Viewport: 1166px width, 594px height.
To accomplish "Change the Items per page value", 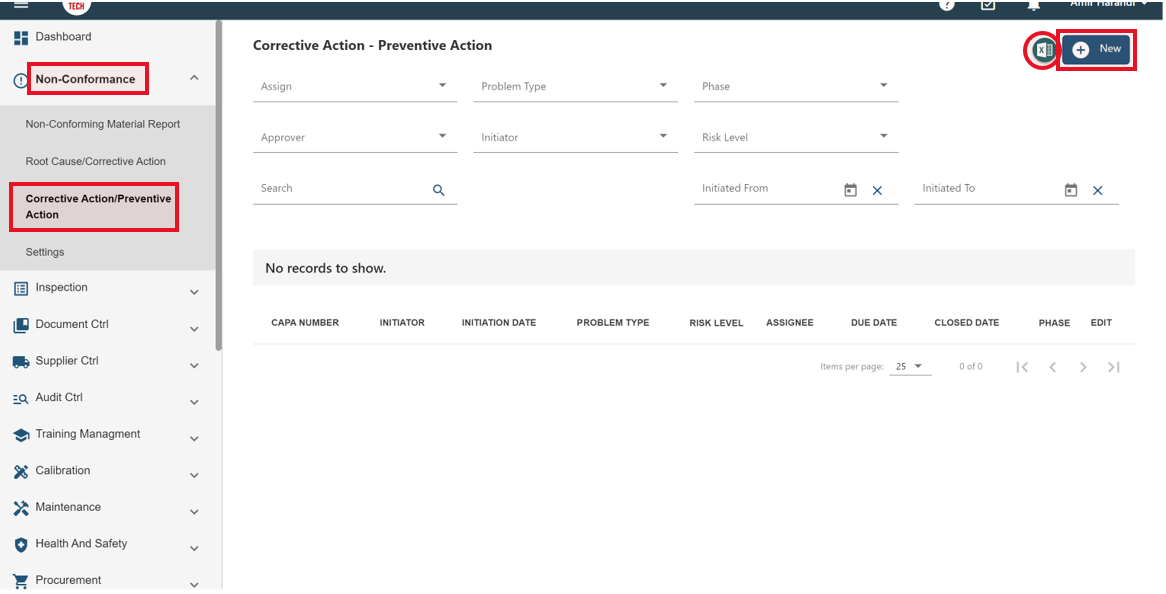I will [x=909, y=366].
